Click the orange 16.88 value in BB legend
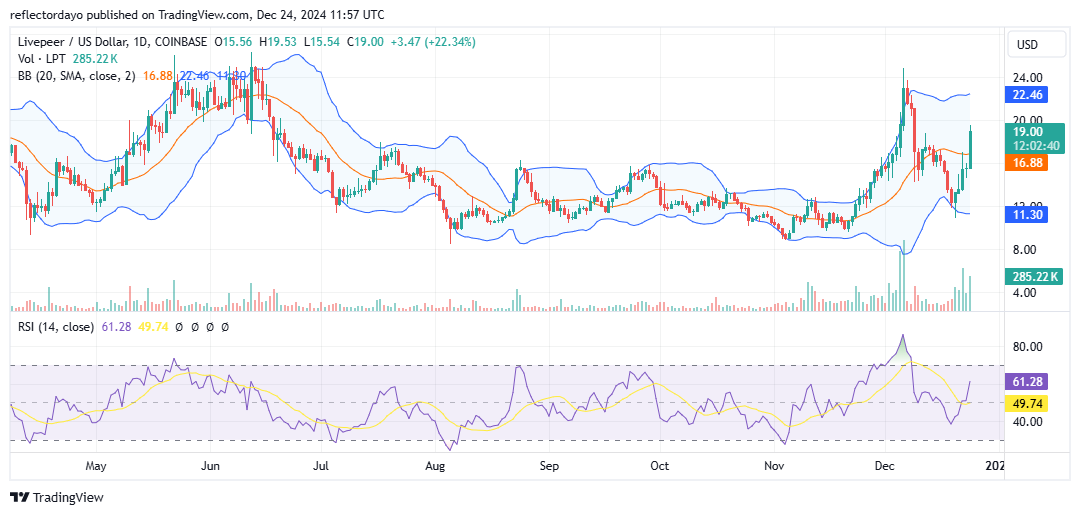The image size is (1080, 515). pyautogui.click(x=156, y=76)
